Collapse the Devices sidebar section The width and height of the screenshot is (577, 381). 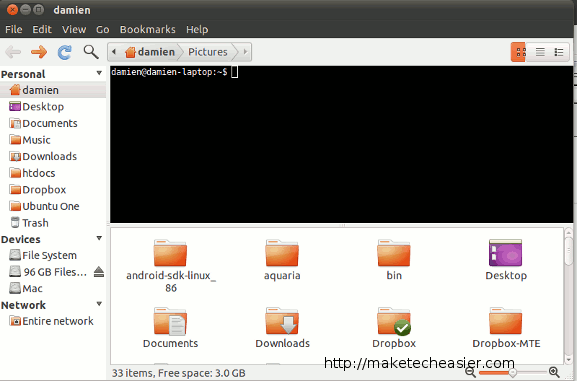point(99,239)
